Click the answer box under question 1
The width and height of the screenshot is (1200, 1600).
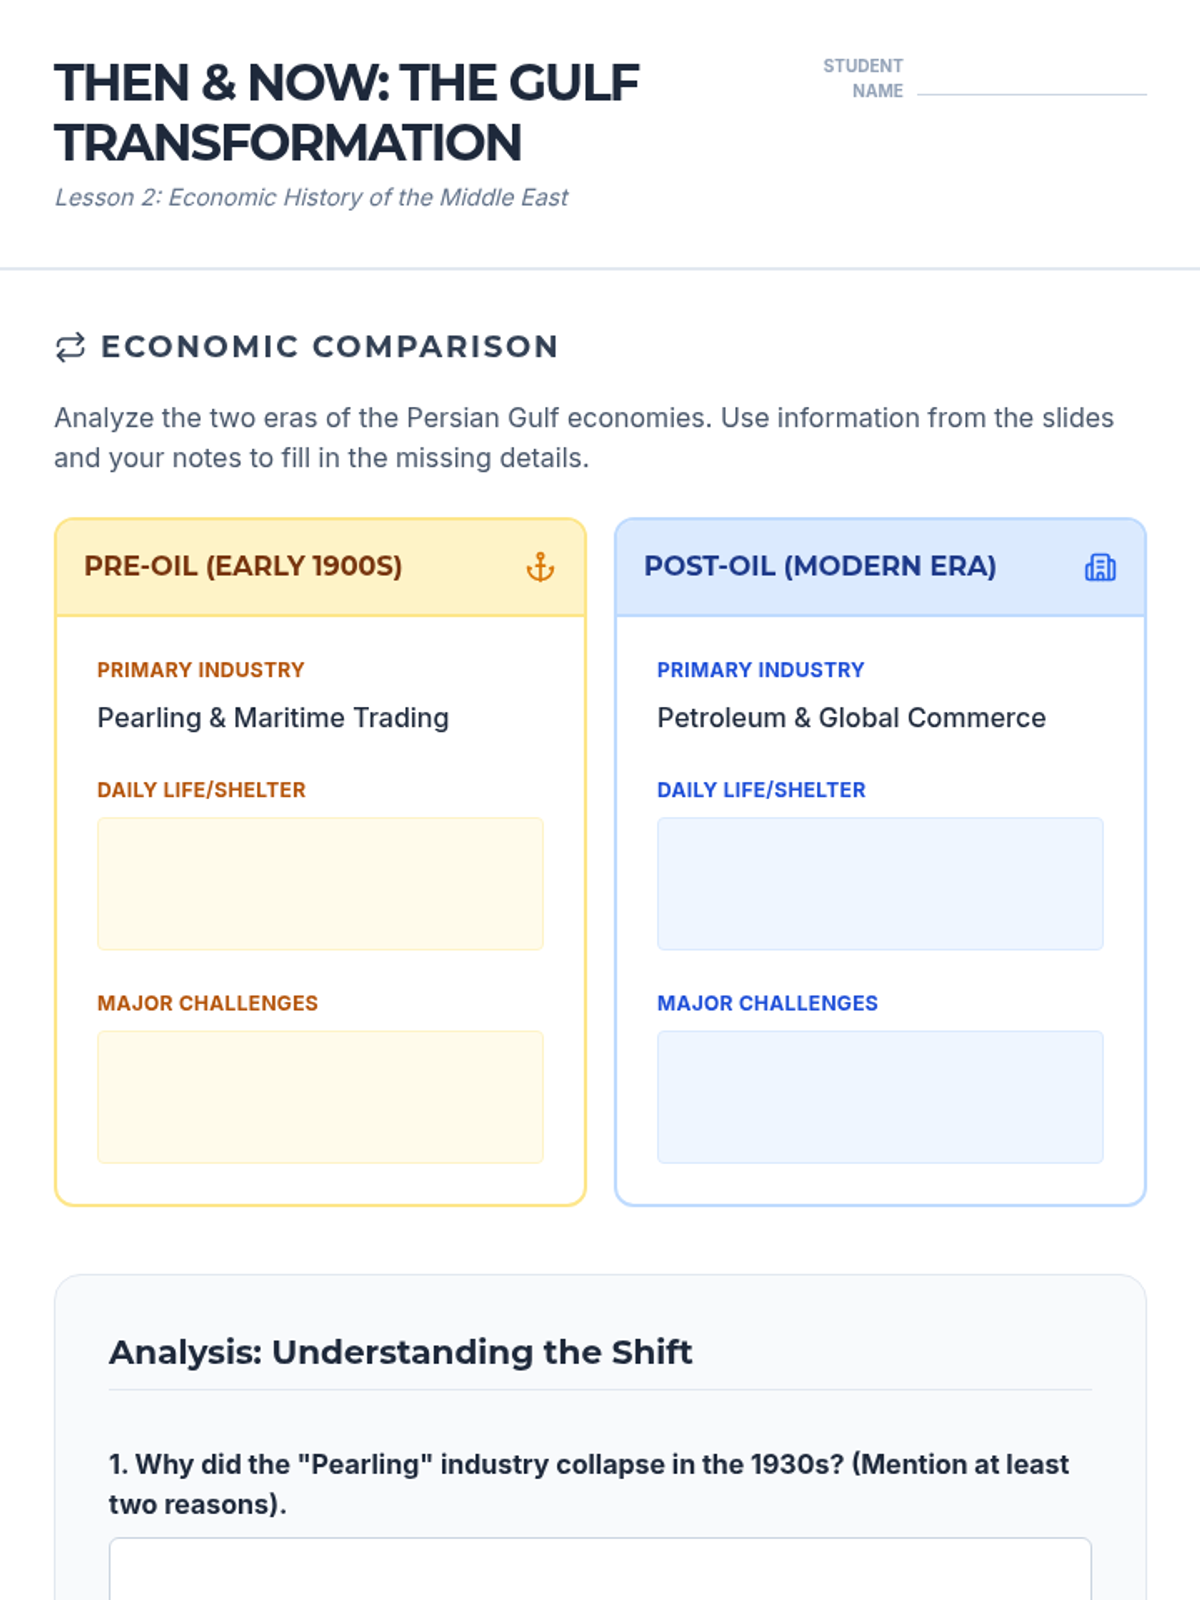point(600,1570)
